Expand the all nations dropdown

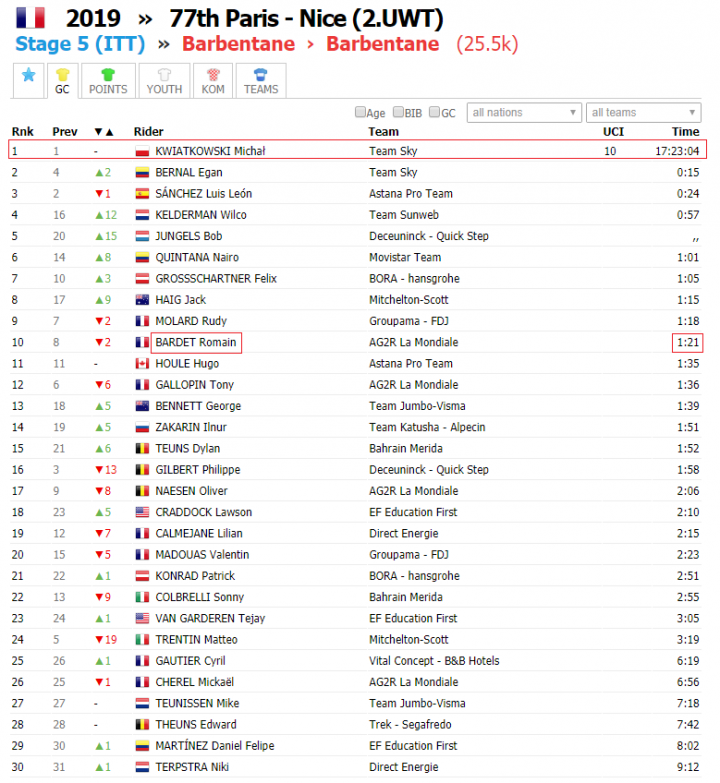click(524, 112)
